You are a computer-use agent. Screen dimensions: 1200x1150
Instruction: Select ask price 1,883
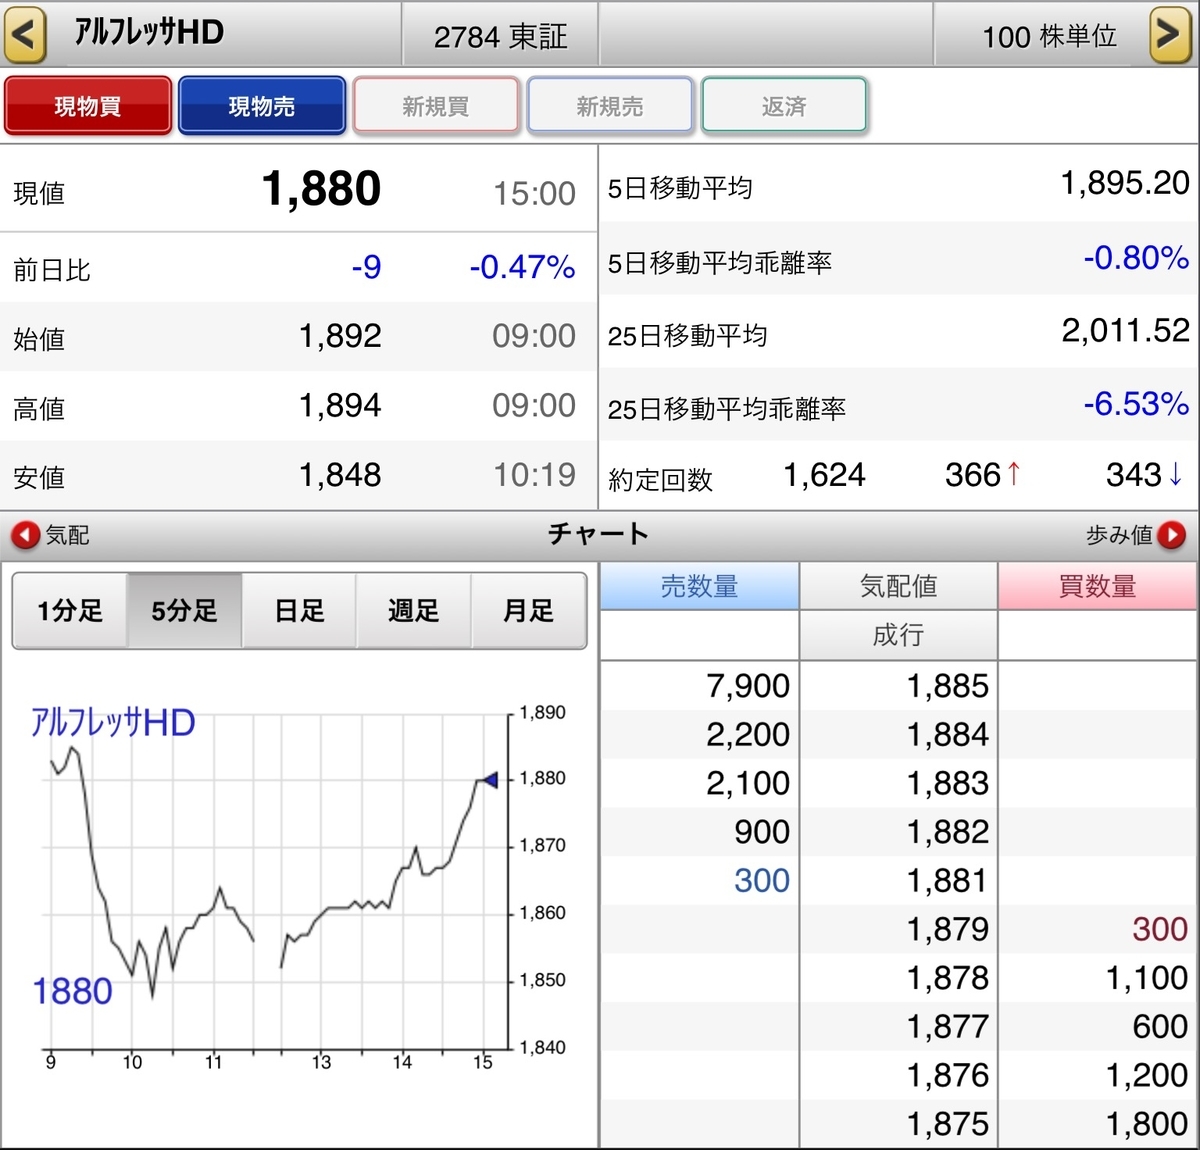pos(947,783)
